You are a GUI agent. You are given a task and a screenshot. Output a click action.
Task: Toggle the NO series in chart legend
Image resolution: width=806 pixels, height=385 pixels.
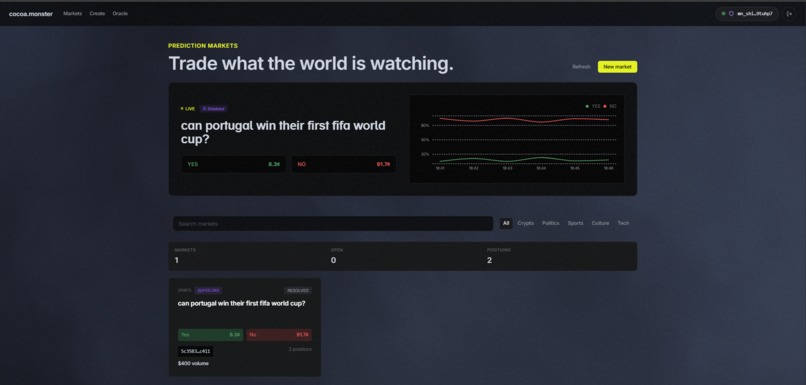(610, 106)
